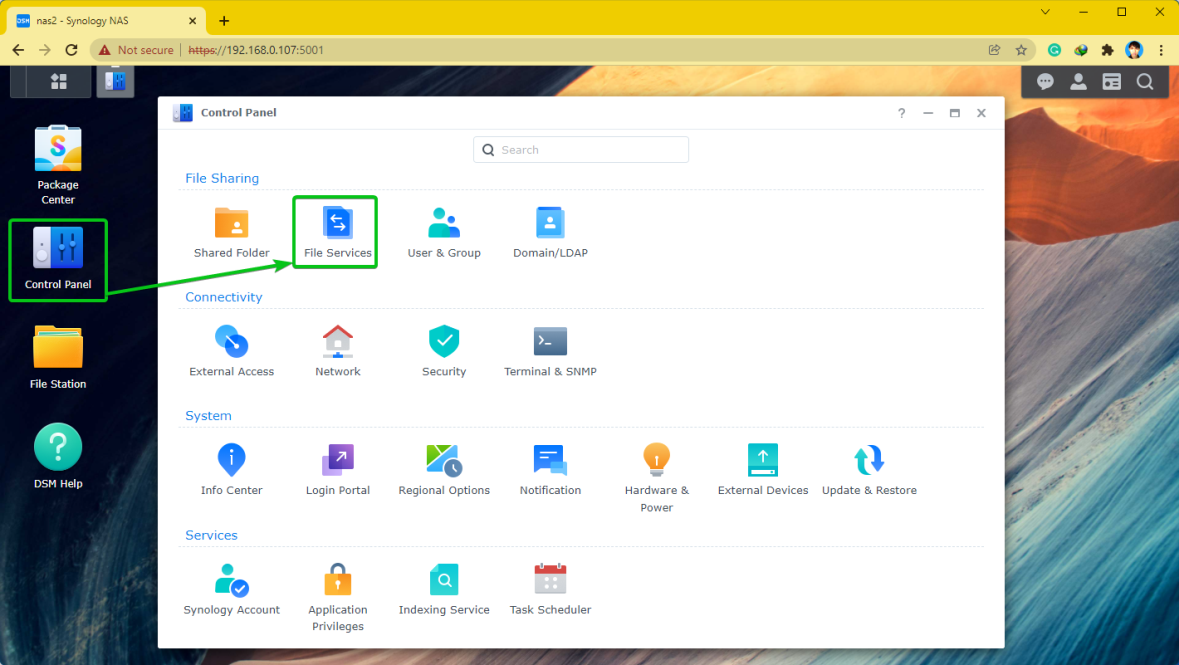Show the notifications chat bubble panel

1045,82
